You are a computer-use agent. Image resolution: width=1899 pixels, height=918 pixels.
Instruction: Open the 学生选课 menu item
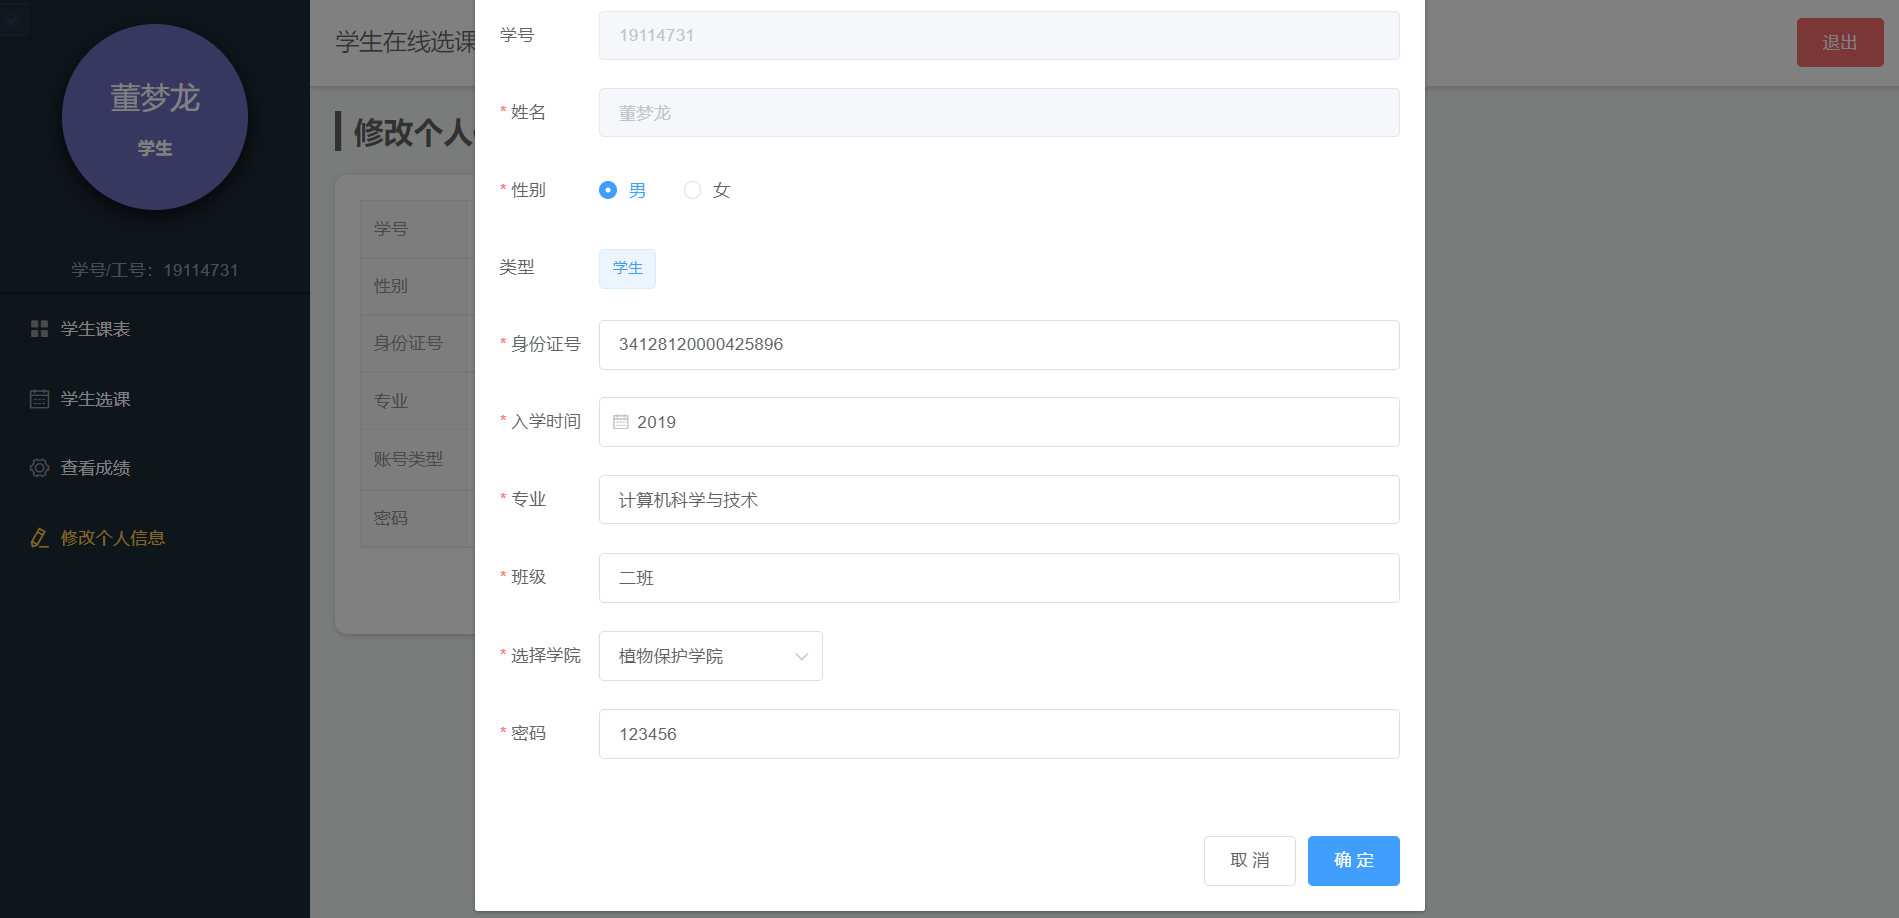[155, 399]
